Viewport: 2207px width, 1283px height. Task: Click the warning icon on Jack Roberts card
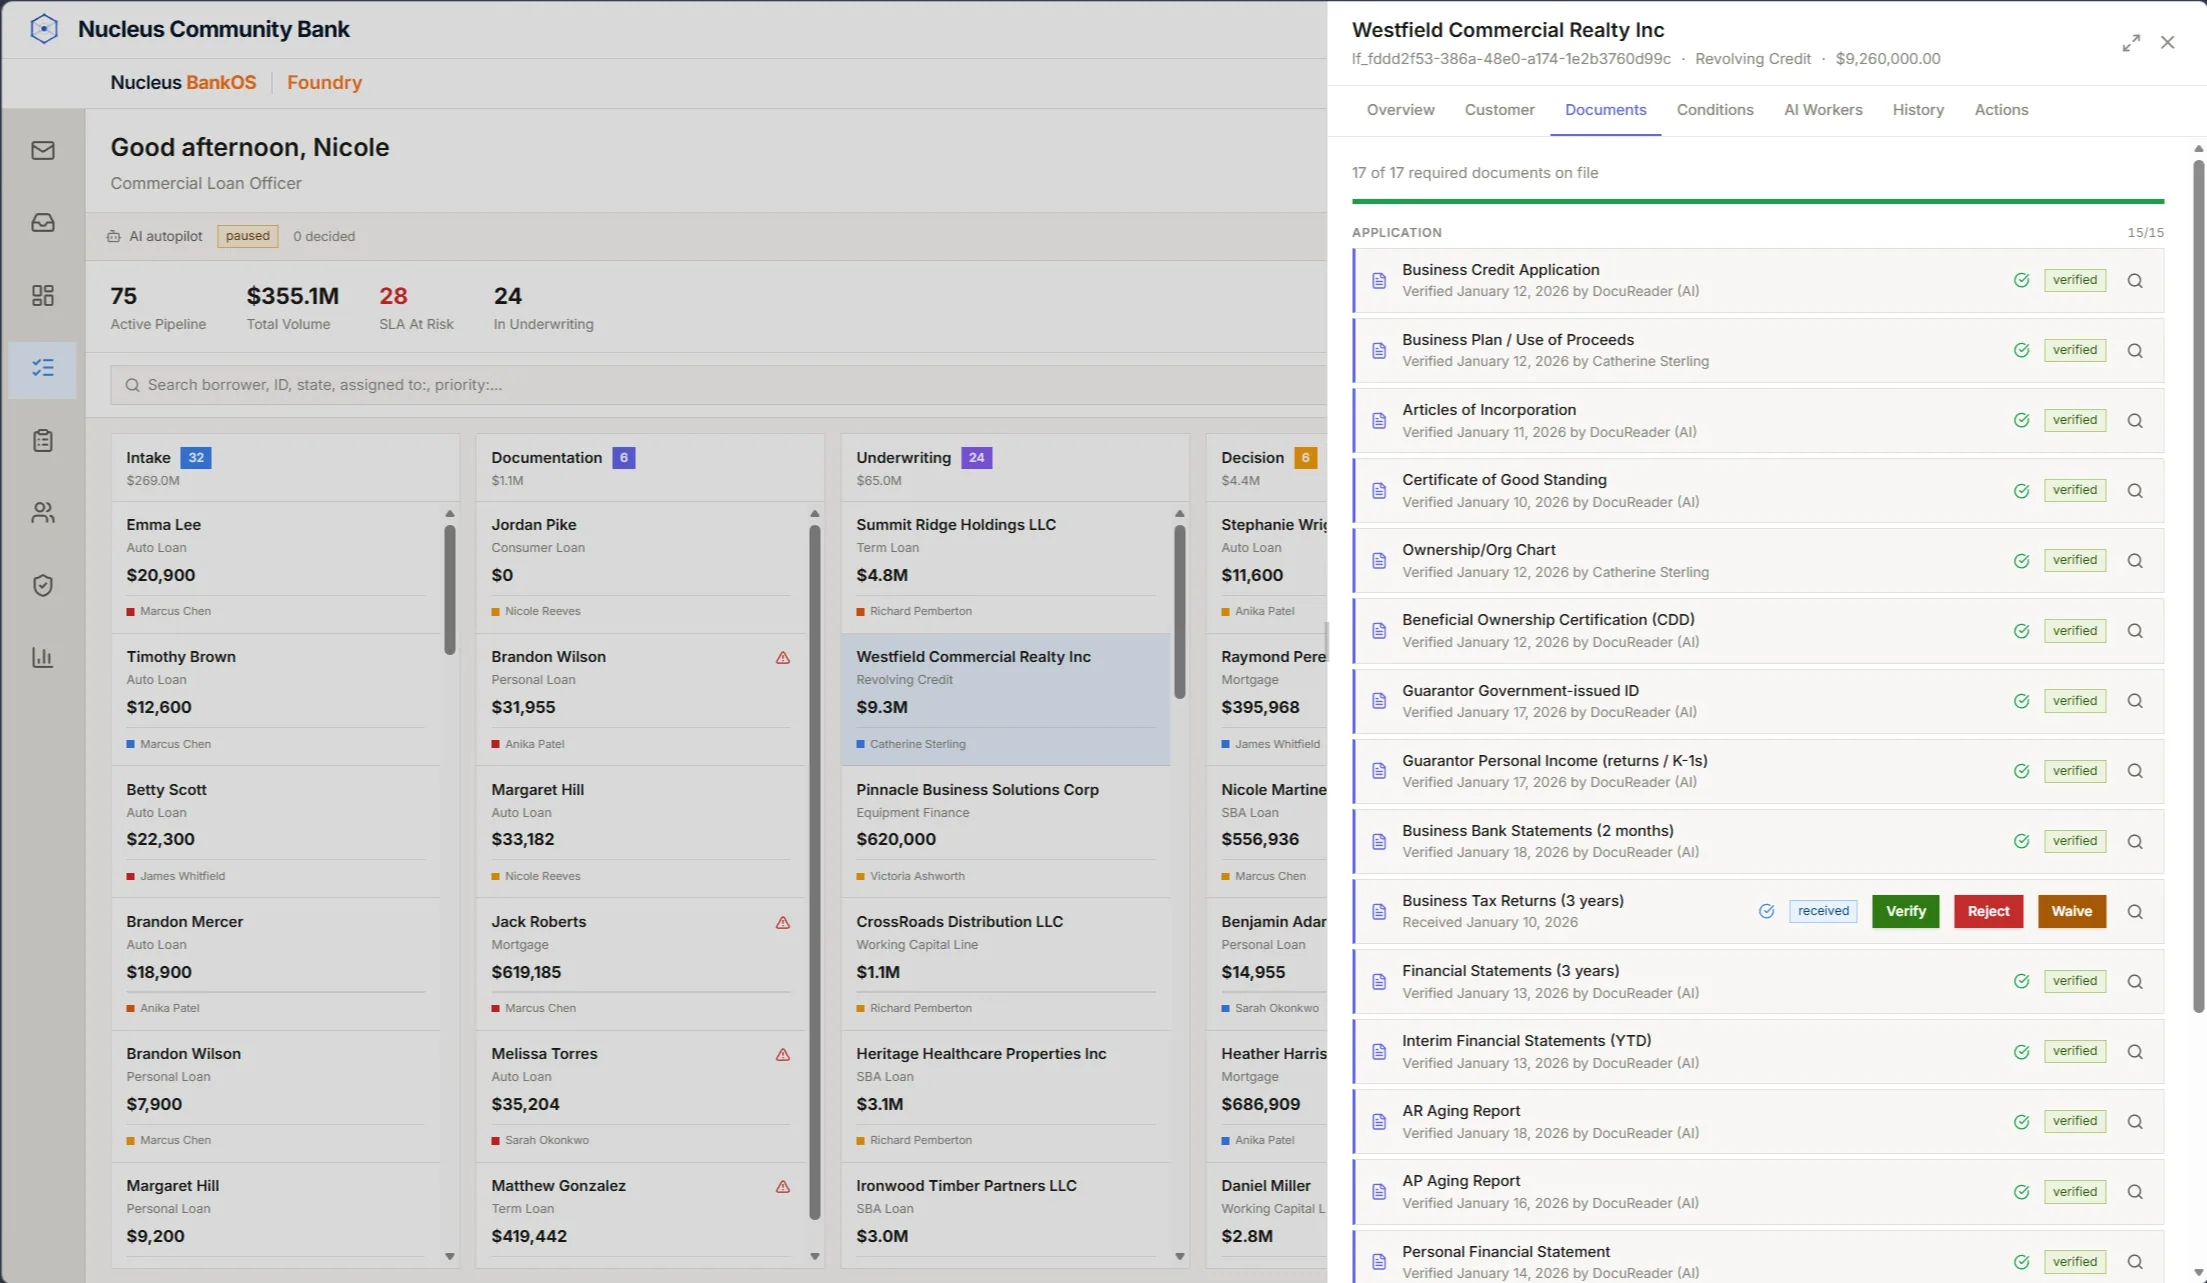[783, 923]
